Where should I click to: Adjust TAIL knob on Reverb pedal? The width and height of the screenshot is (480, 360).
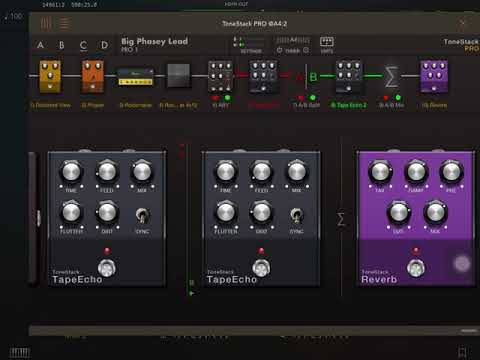click(380, 172)
